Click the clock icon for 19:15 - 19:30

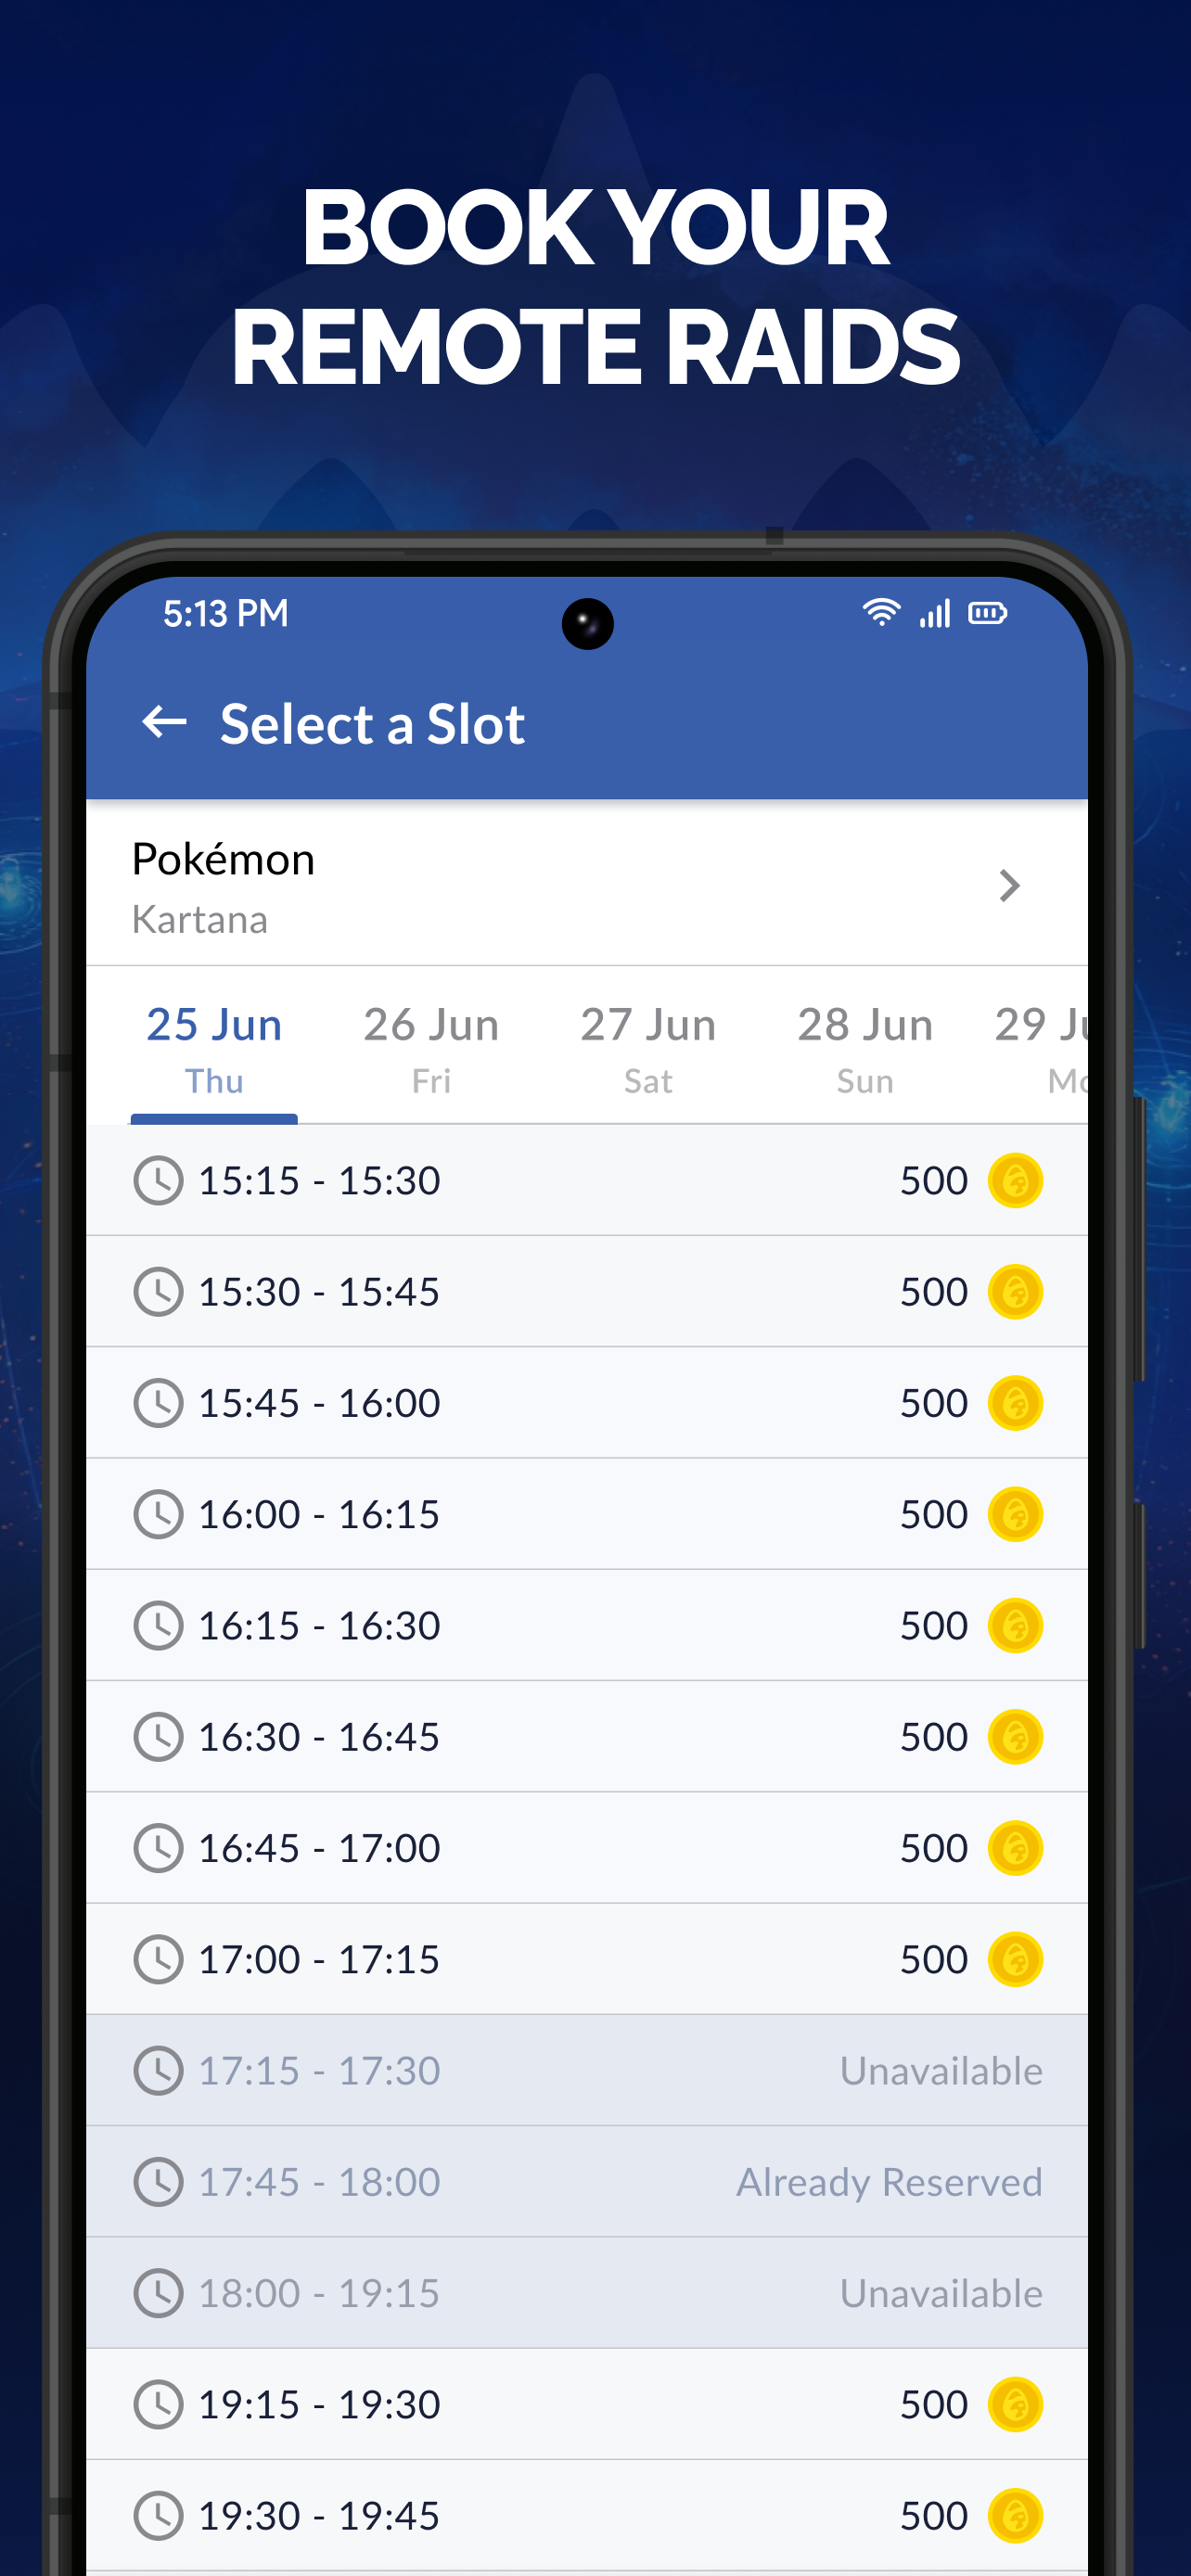point(158,2403)
